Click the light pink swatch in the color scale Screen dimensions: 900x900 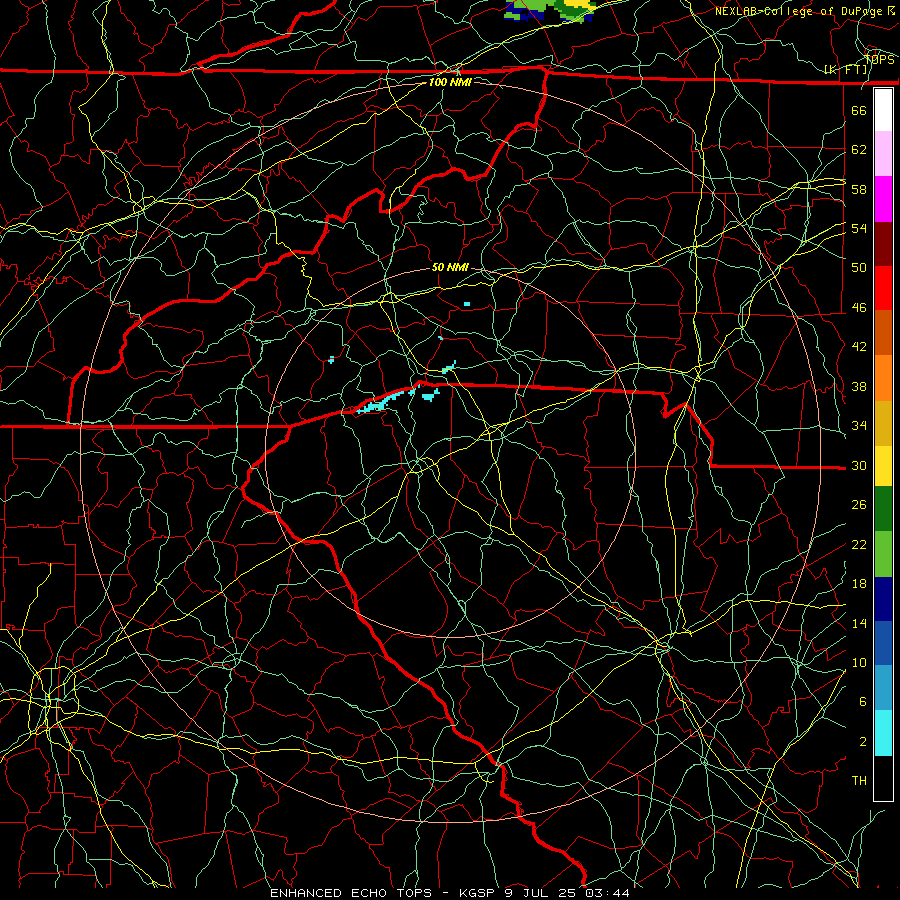point(883,154)
